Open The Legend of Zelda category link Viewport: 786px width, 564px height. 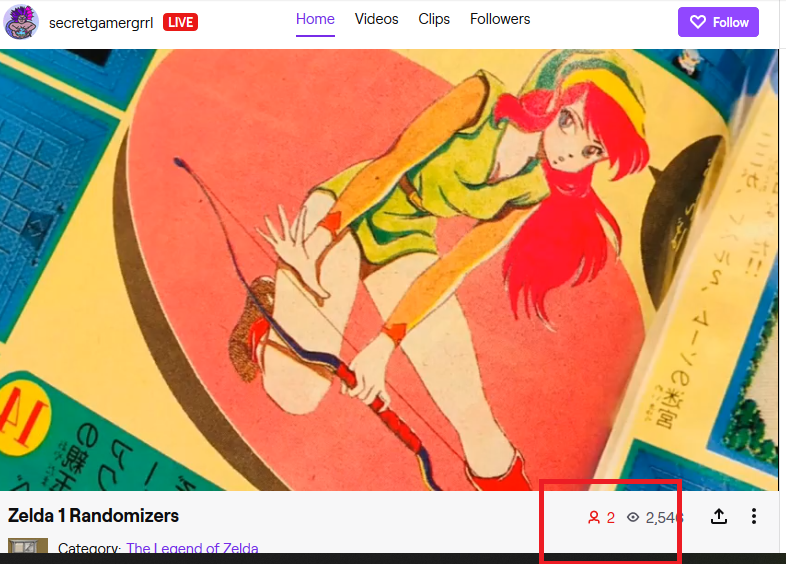pyautogui.click(x=192, y=548)
